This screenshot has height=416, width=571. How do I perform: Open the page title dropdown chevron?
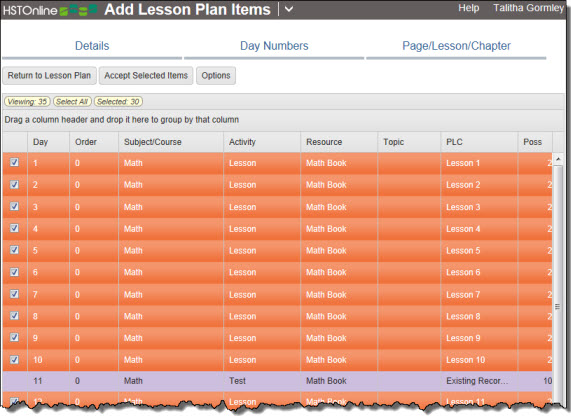click(x=289, y=9)
